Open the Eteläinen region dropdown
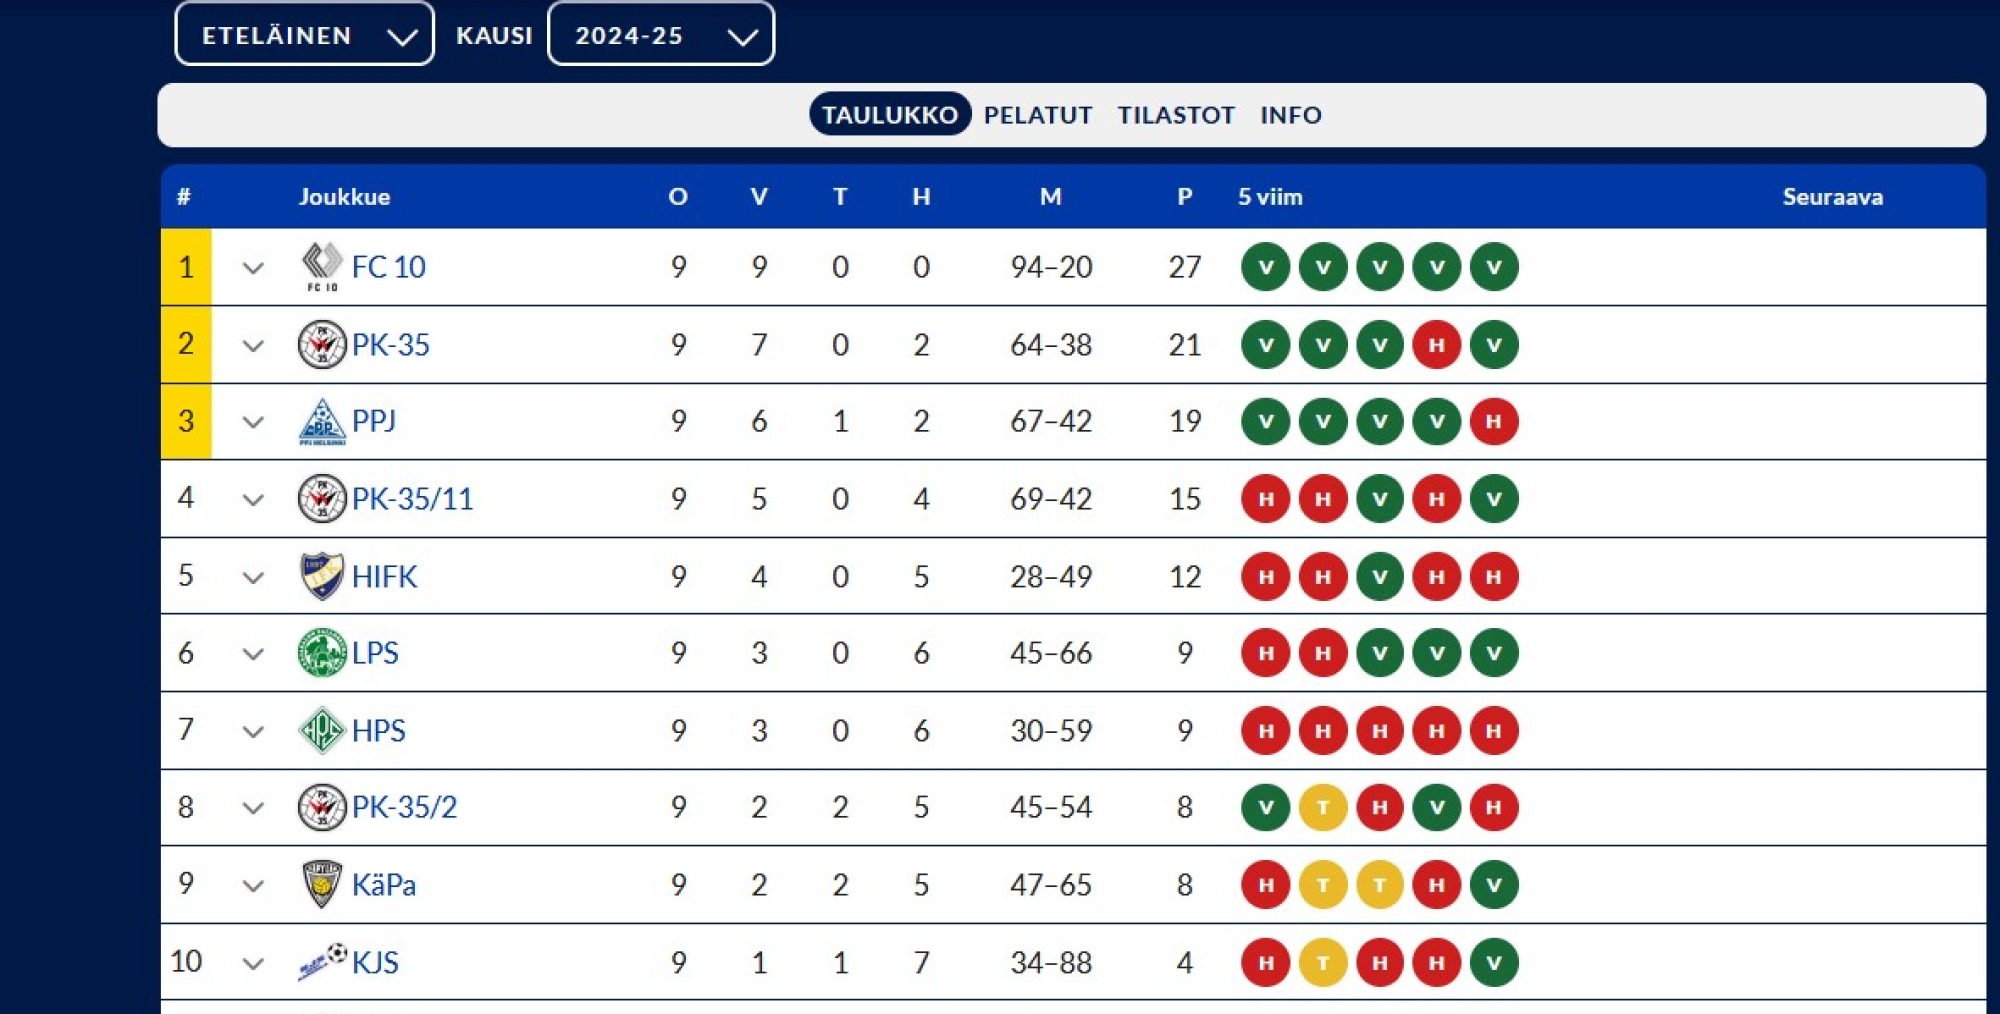The image size is (2000, 1014). point(304,35)
